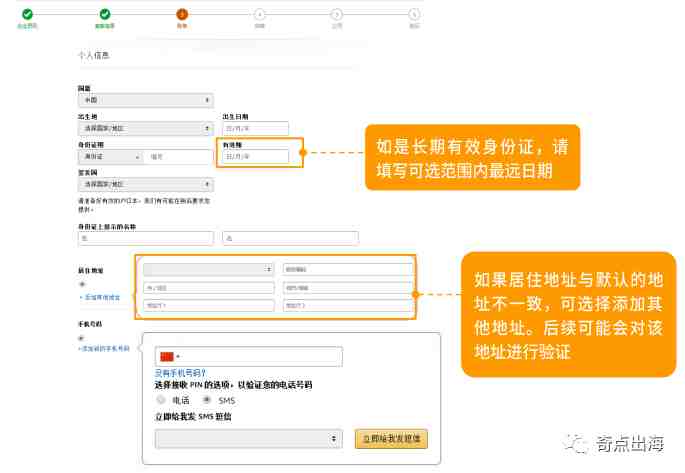Screen dimensions: 685x473
Task: Select the 居住地址 default address radio button
Action: [82, 284]
